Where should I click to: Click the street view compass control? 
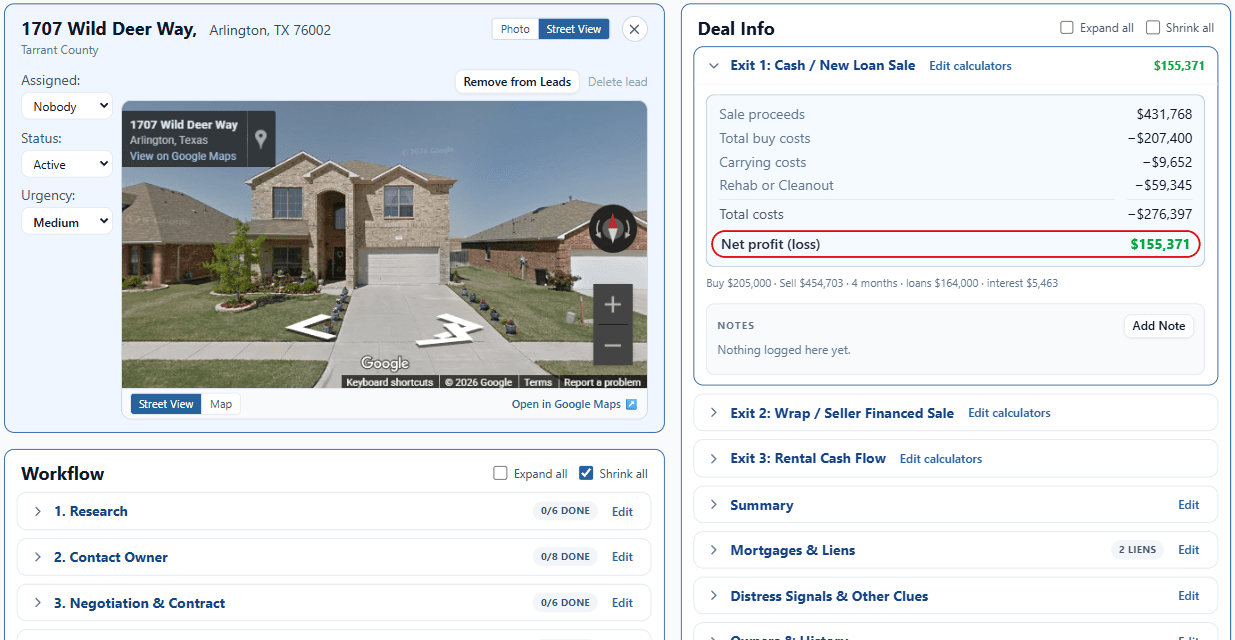coord(613,229)
